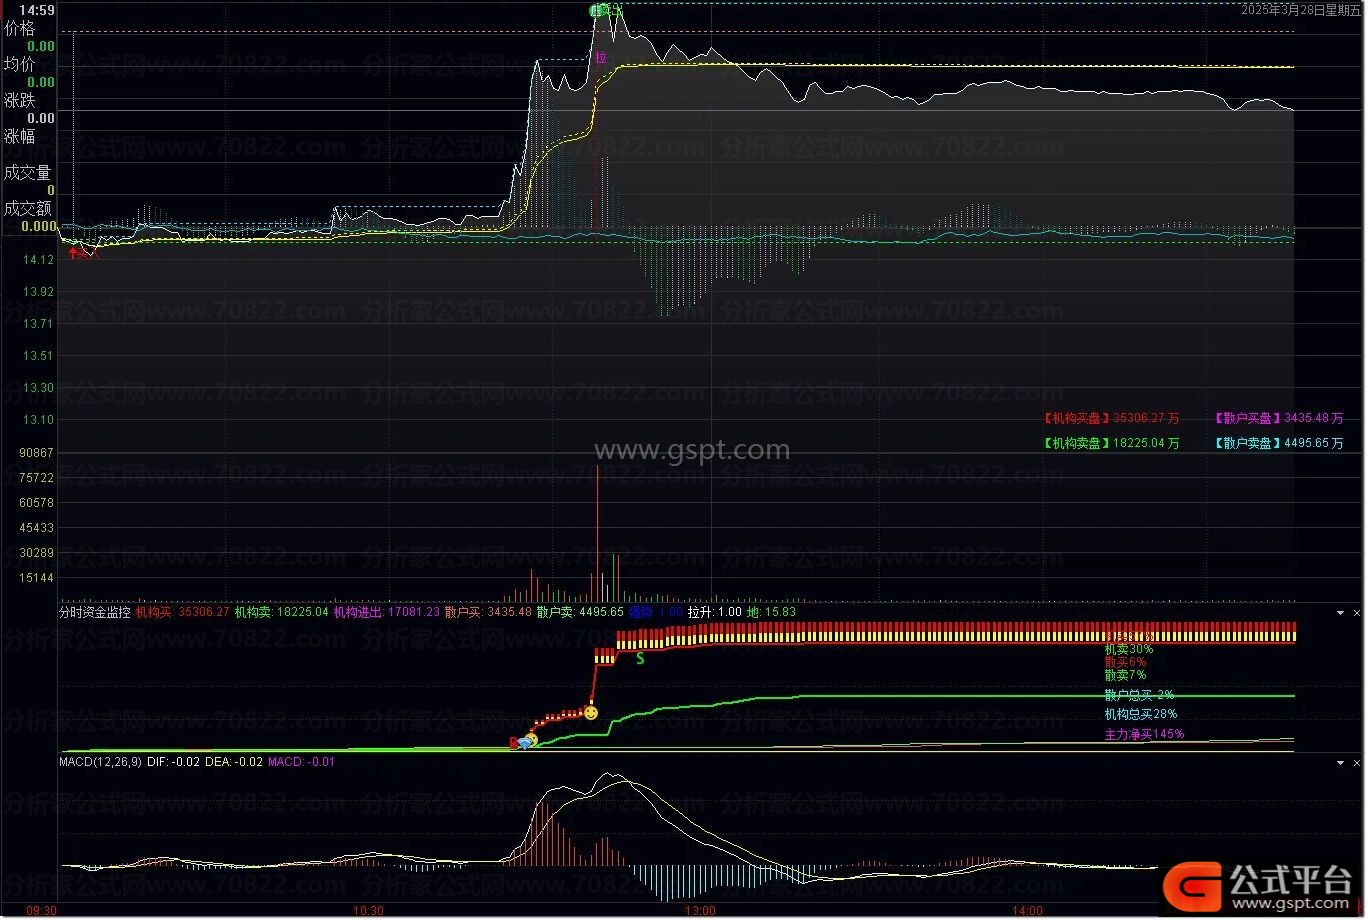Select the MACD(12,26,9) indicator title
Screen dimensions: 1368x920
point(100,763)
